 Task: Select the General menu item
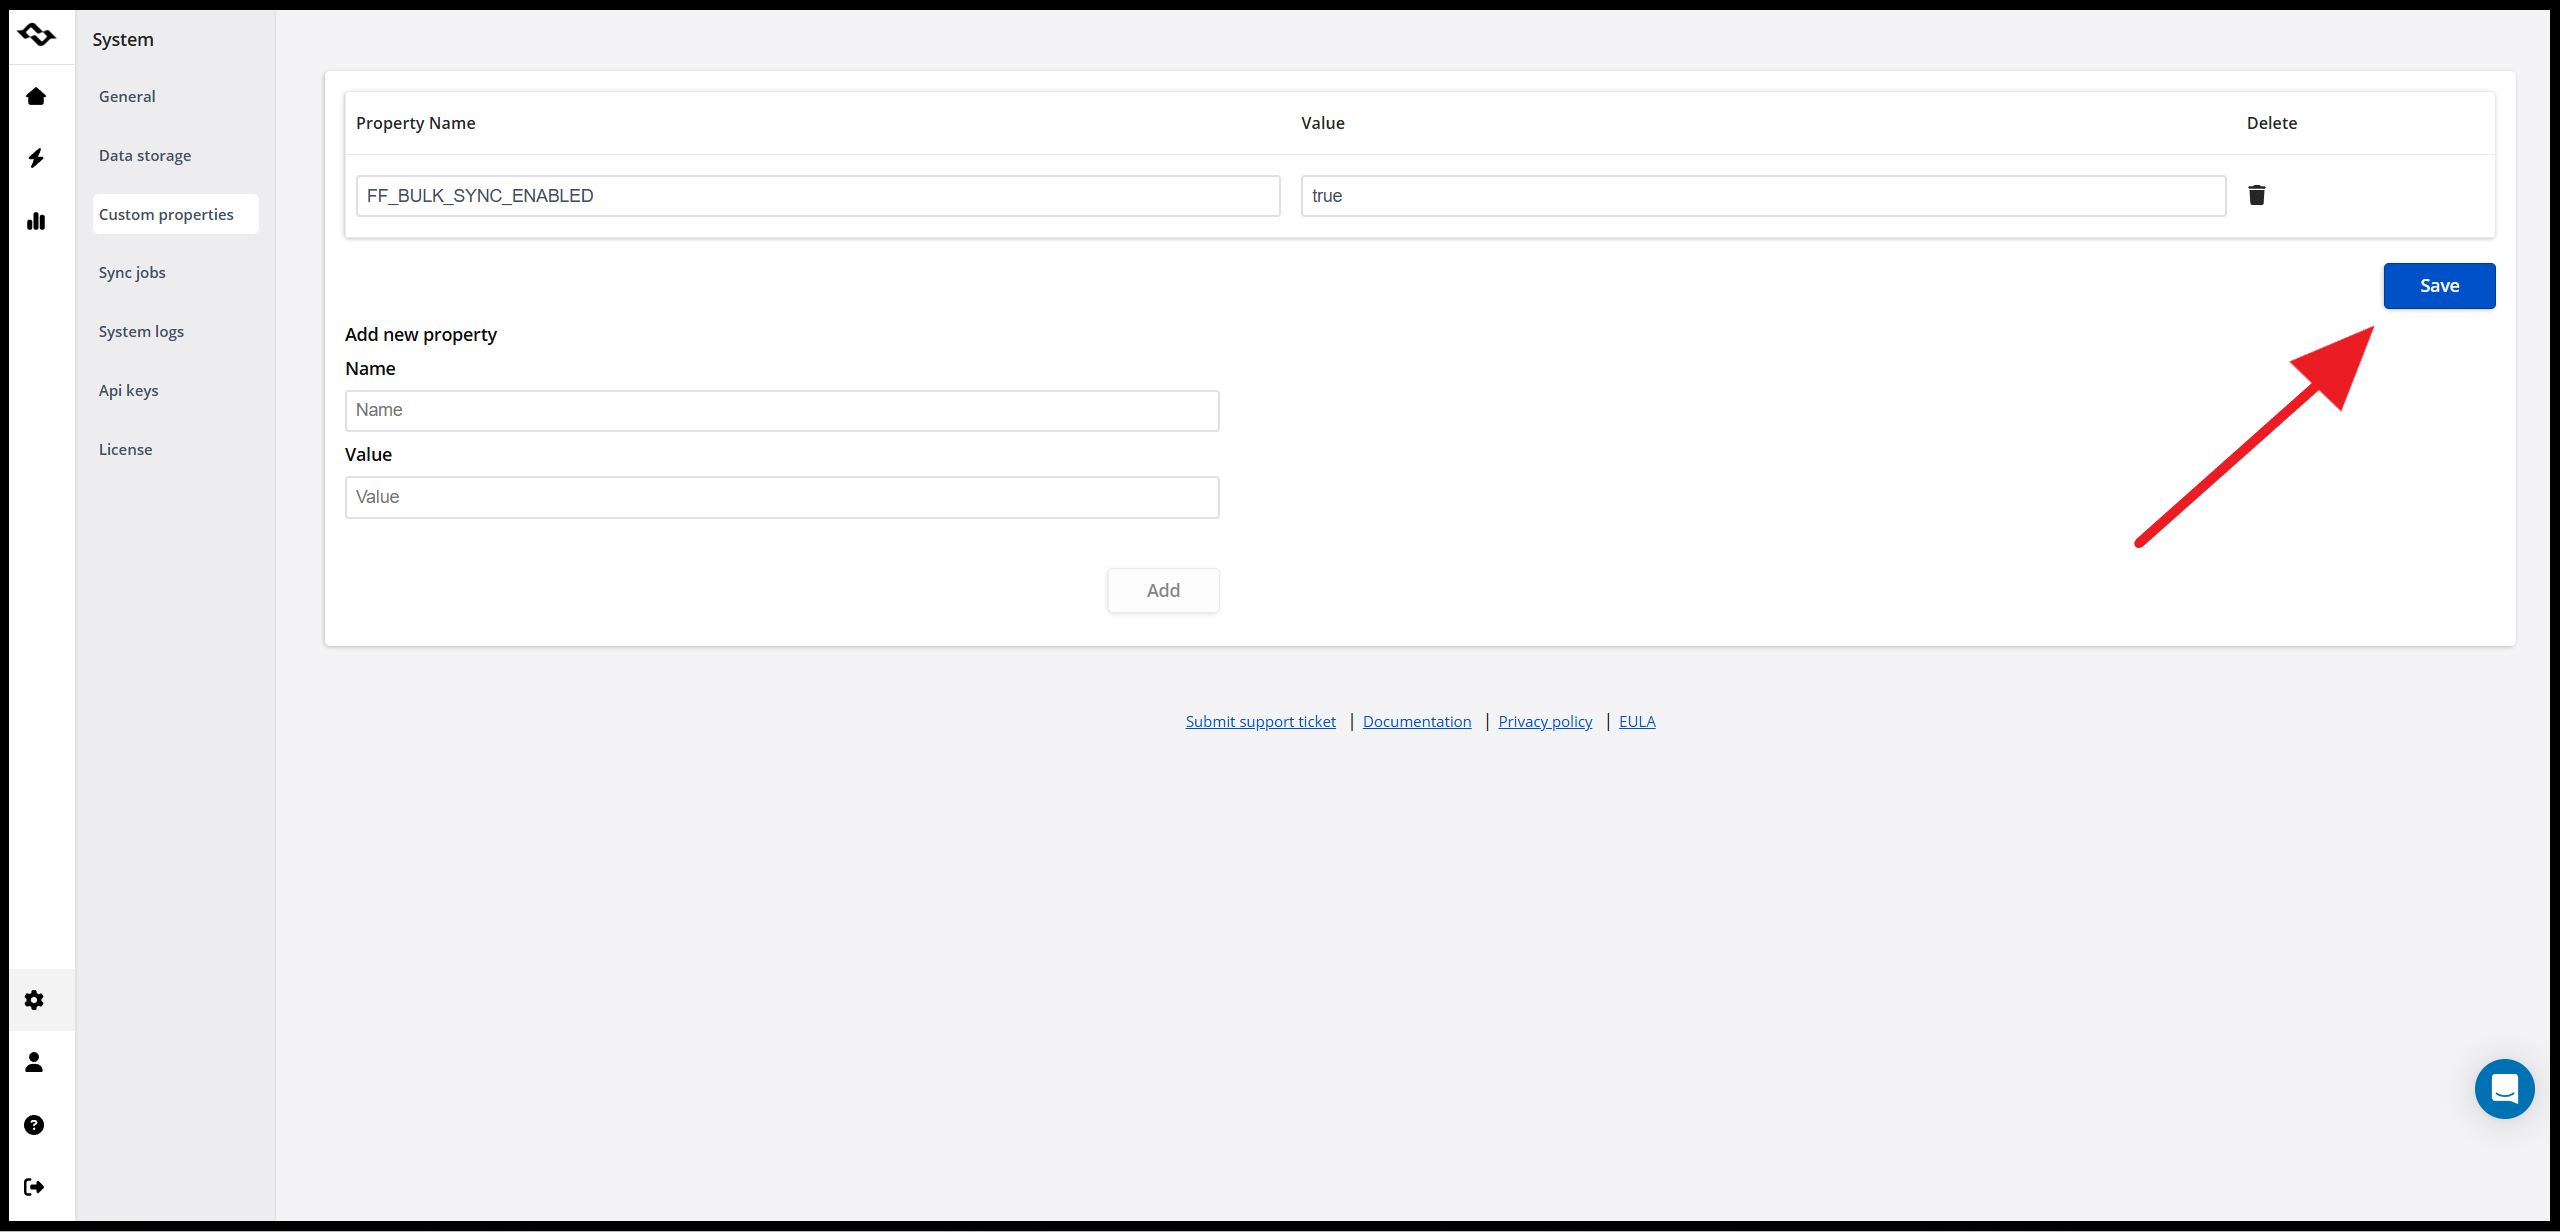pyautogui.click(x=127, y=97)
